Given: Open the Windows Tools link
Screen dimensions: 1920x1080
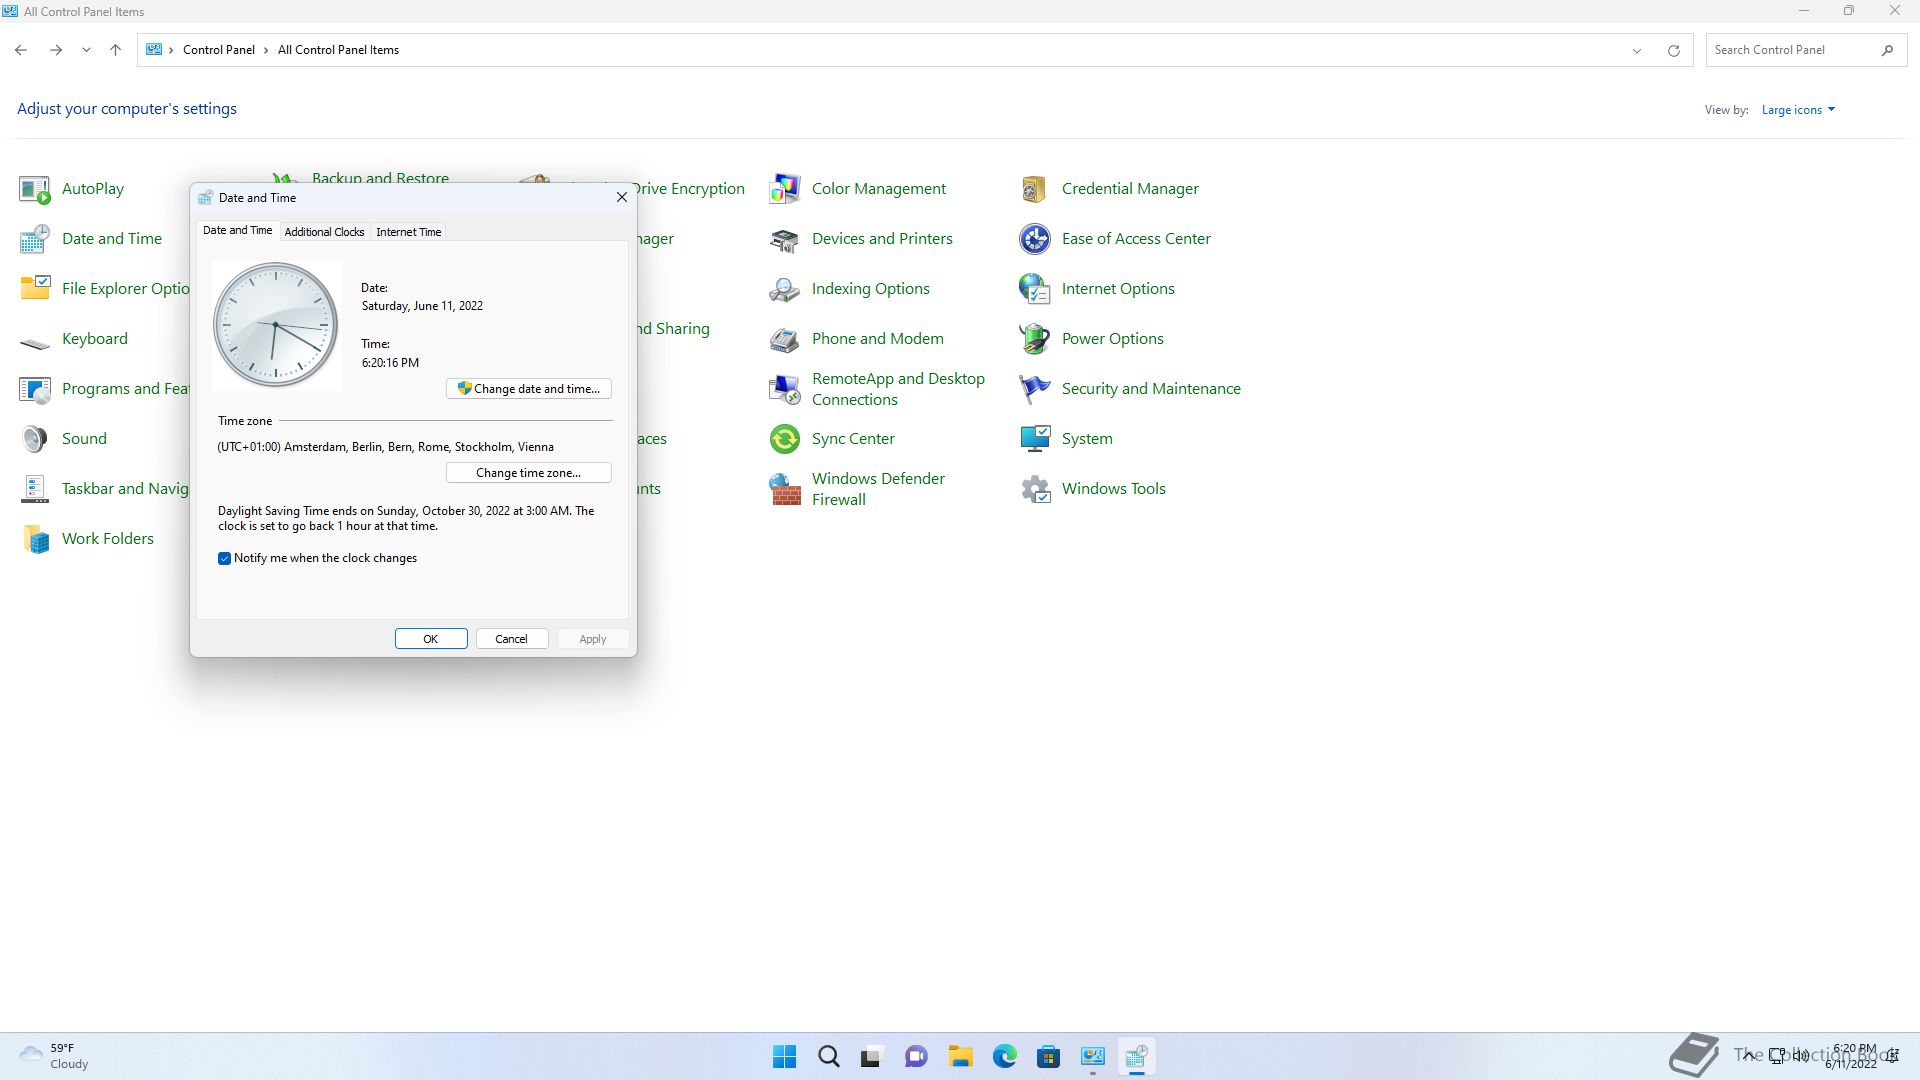Looking at the screenshot, I should 1113,489.
